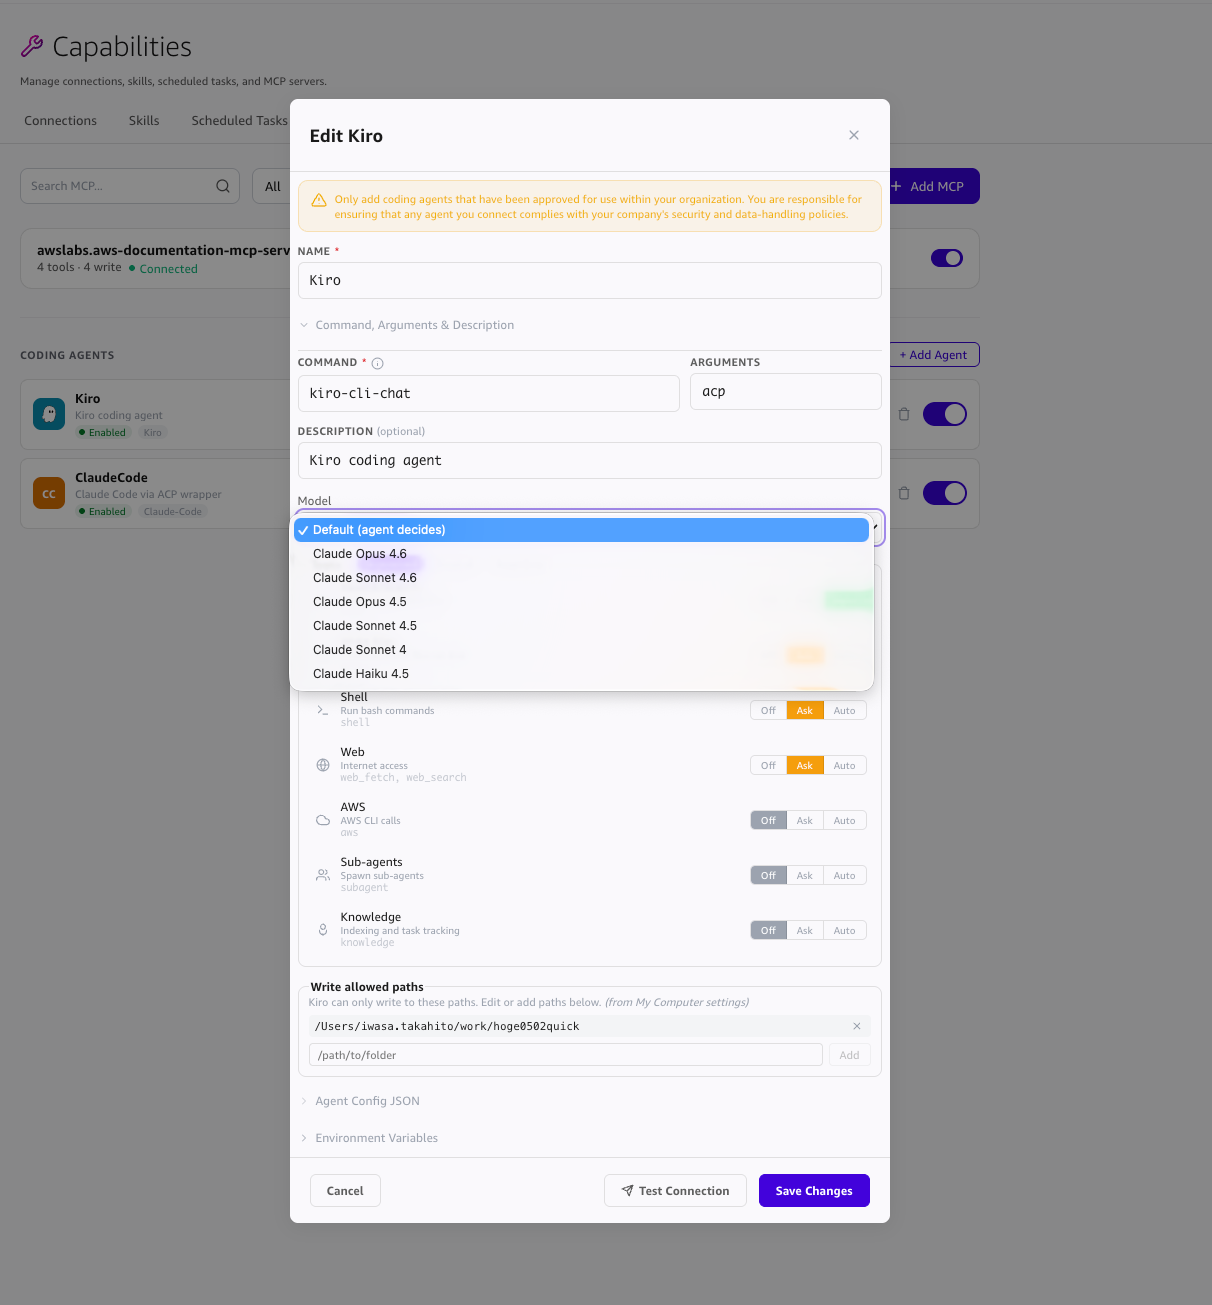This screenshot has height=1305, width=1212.
Task: Focus the Name field containing Kiro
Action: click(590, 280)
